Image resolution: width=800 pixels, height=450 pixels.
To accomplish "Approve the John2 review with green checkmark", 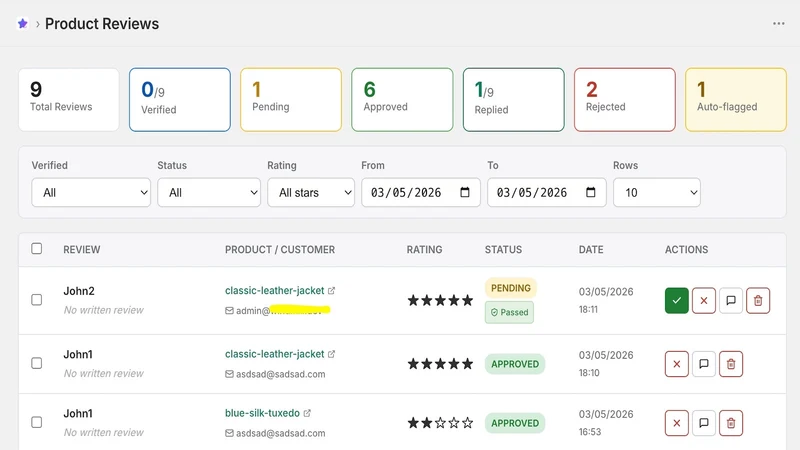I will click(677, 301).
